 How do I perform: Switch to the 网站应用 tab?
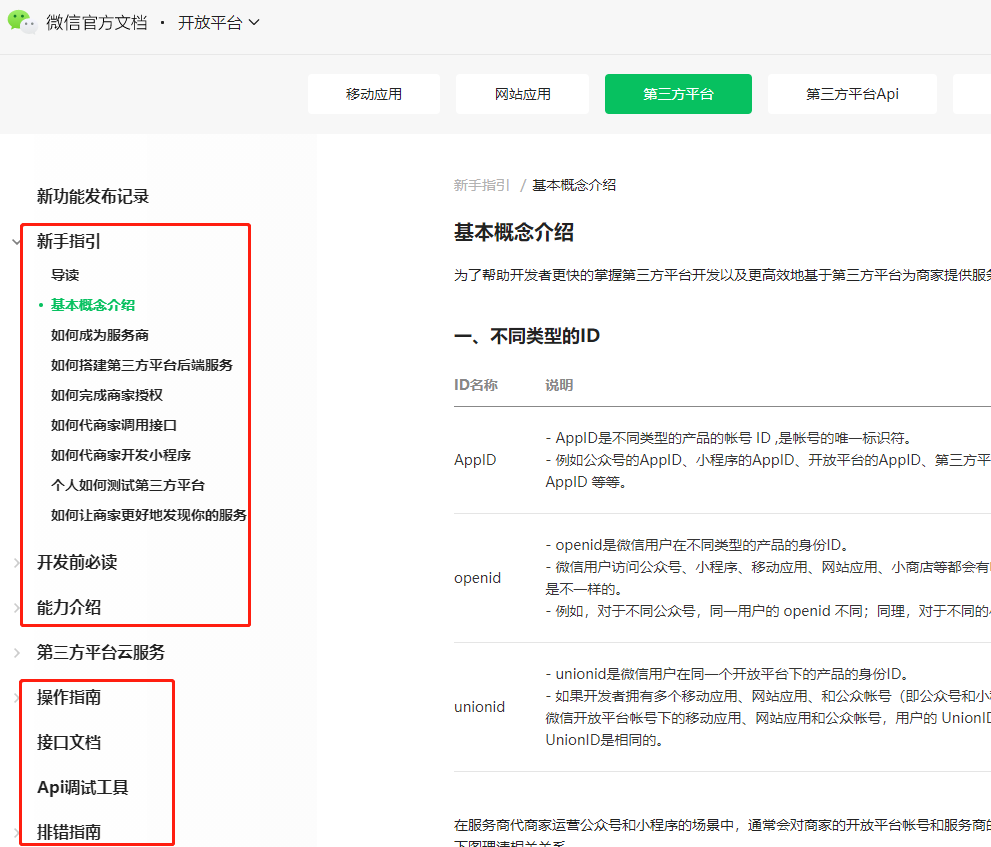pyautogui.click(x=522, y=94)
